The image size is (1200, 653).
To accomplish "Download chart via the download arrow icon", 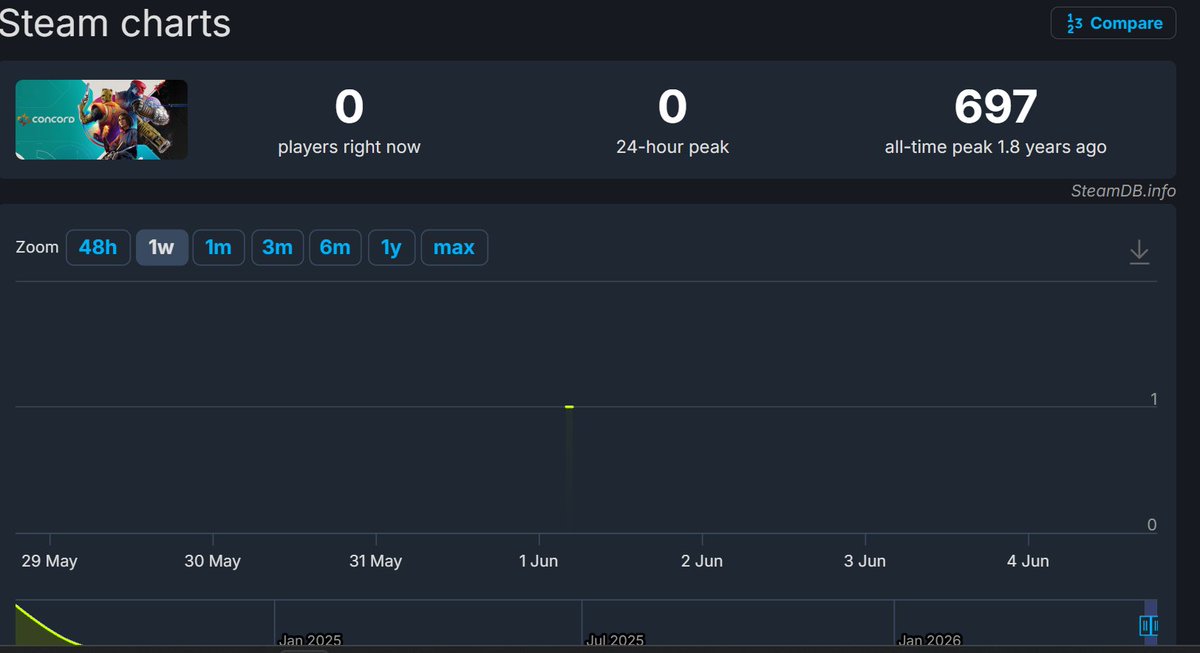I will [1139, 252].
